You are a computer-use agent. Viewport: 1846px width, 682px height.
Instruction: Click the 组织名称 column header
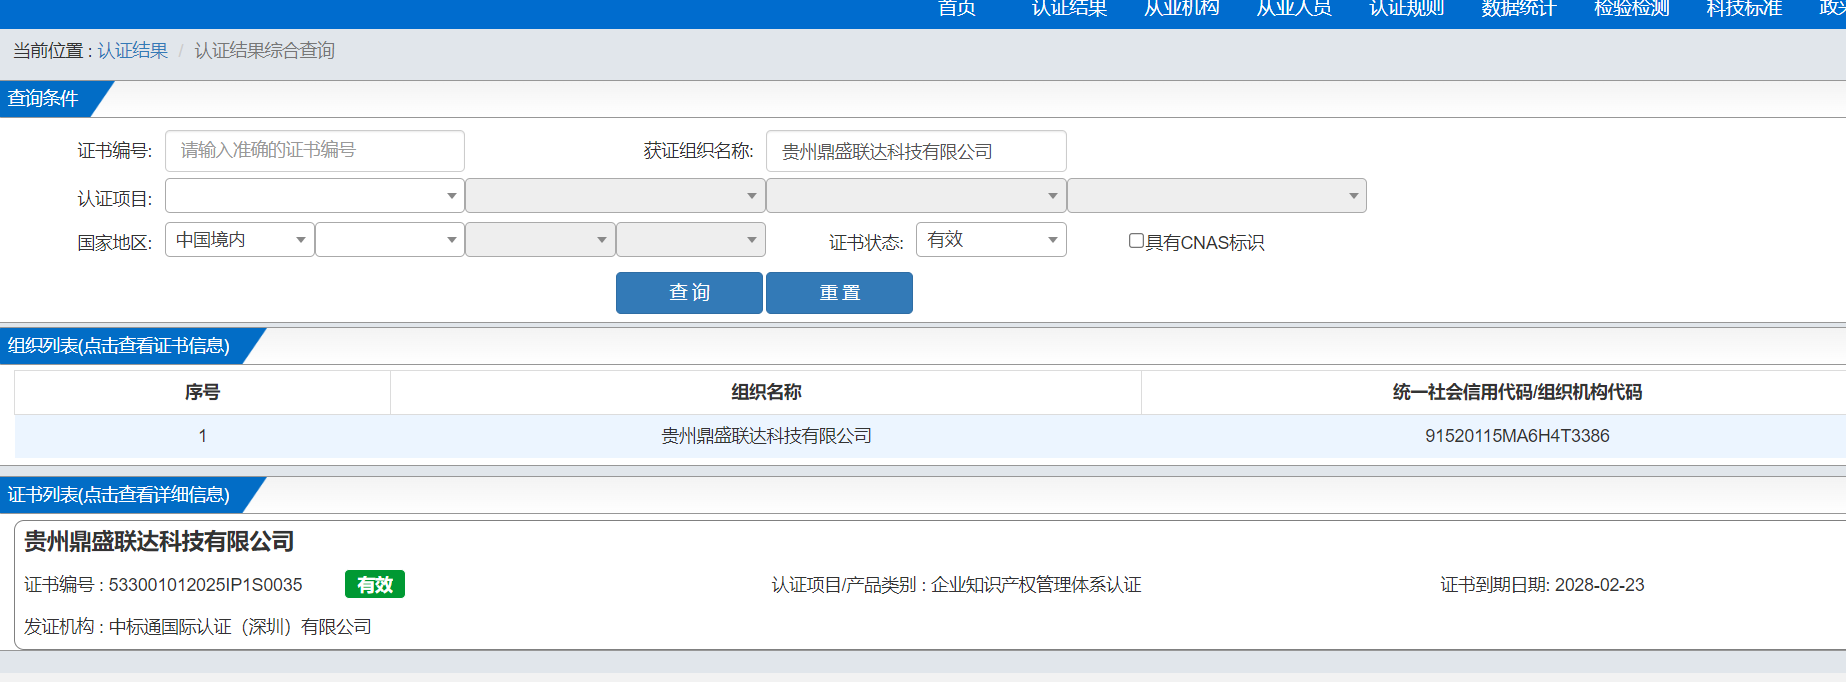click(x=766, y=392)
